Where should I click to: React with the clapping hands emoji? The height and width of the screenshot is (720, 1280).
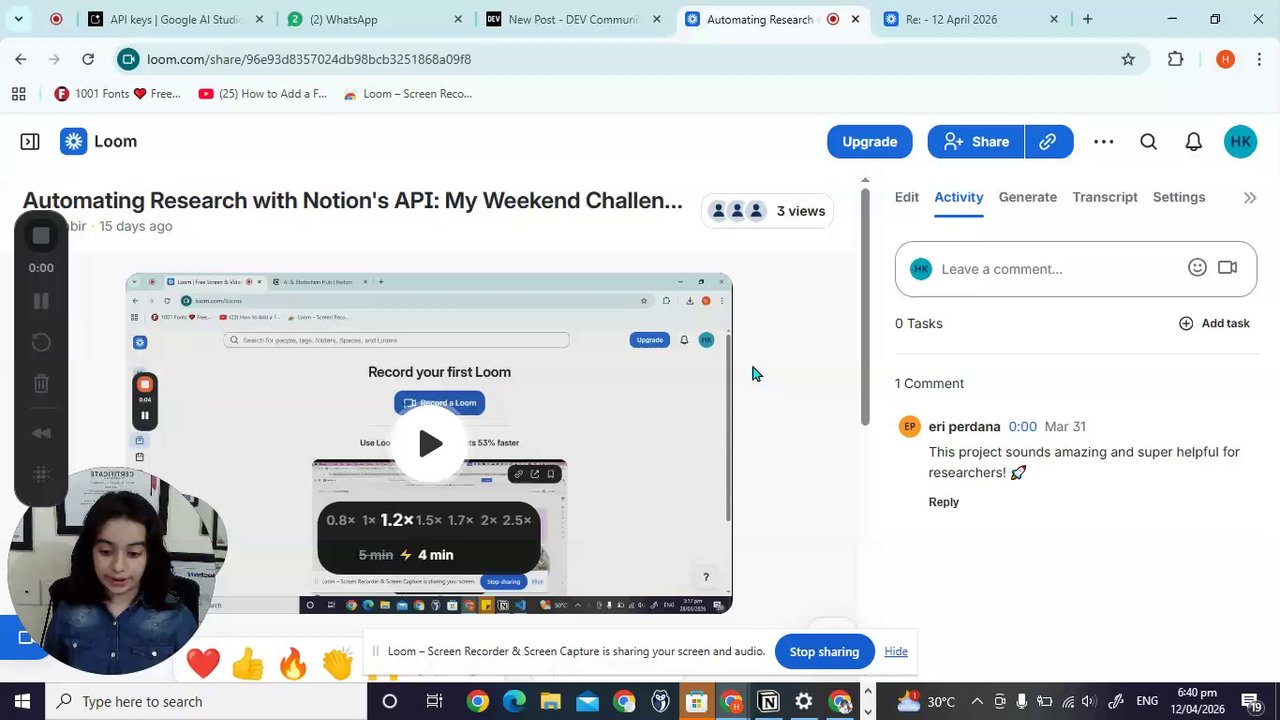tap(338, 663)
